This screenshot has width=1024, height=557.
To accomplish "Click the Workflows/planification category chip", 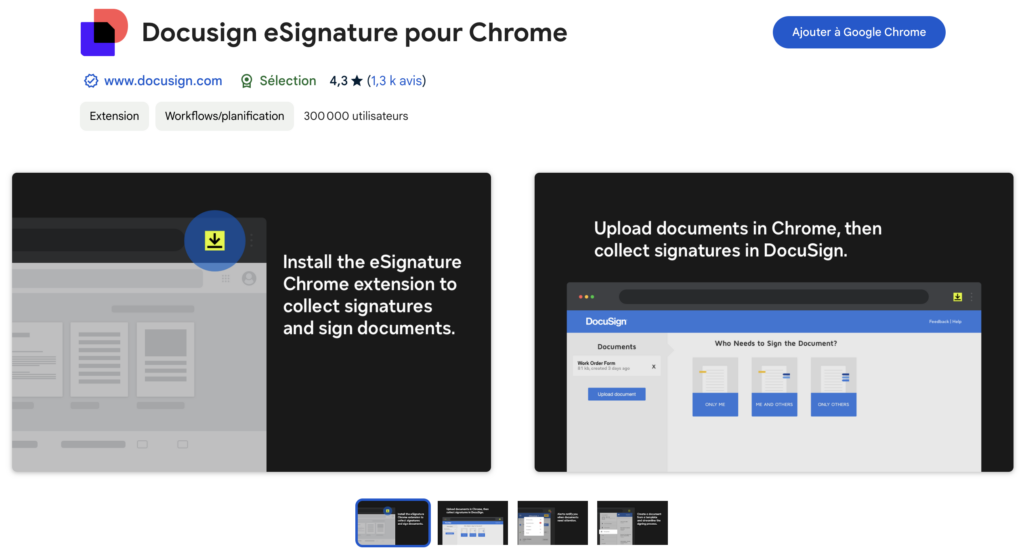I will pyautogui.click(x=224, y=116).
